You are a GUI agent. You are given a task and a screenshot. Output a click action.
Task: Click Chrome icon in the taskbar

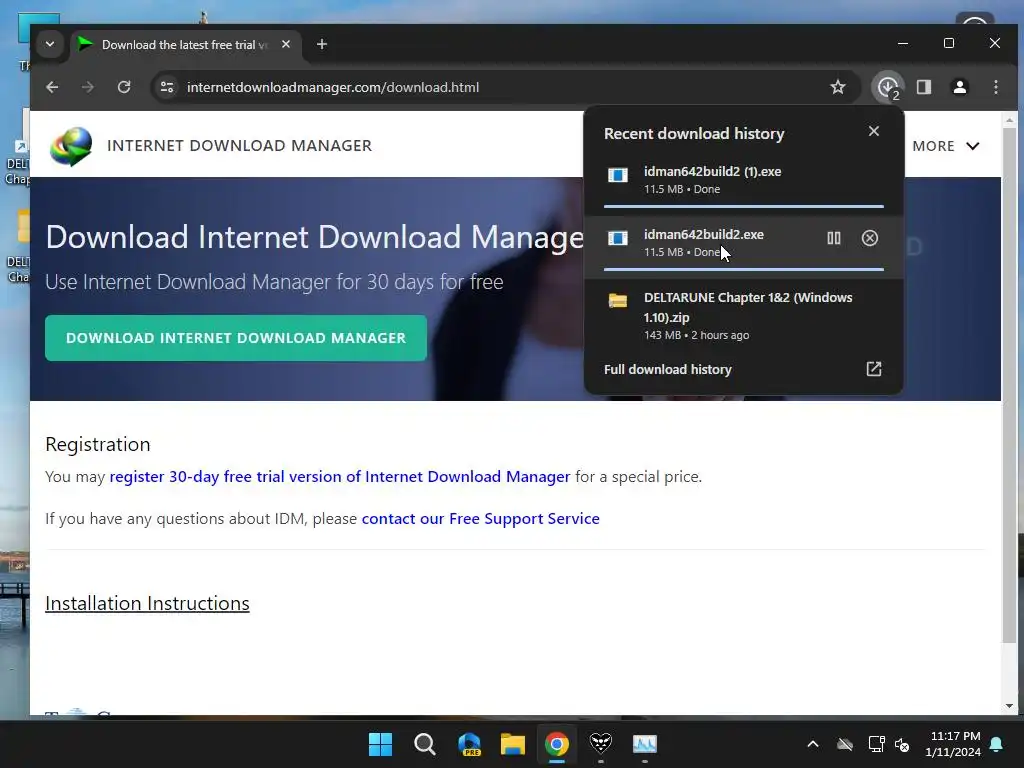click(x=556, y=744)
